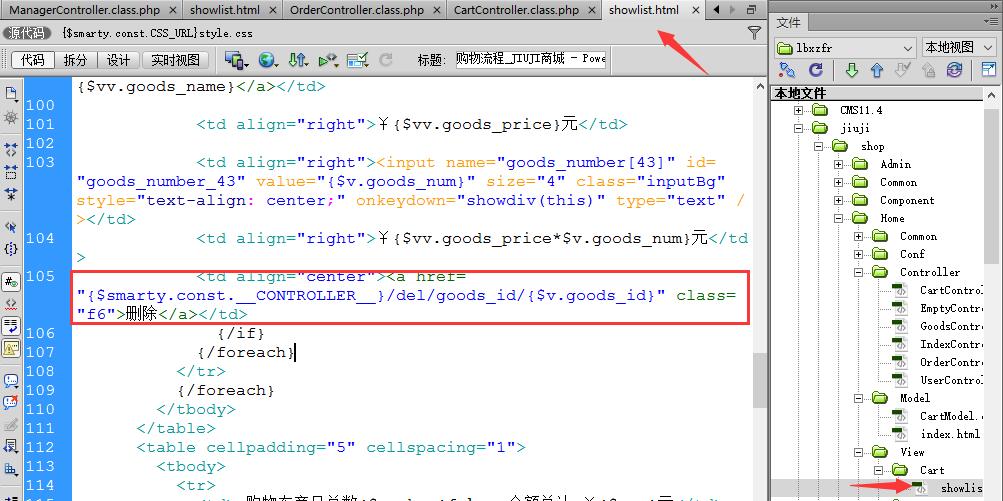Open file management arrows icon
1003x501 pixels.
tap(298, 60)
